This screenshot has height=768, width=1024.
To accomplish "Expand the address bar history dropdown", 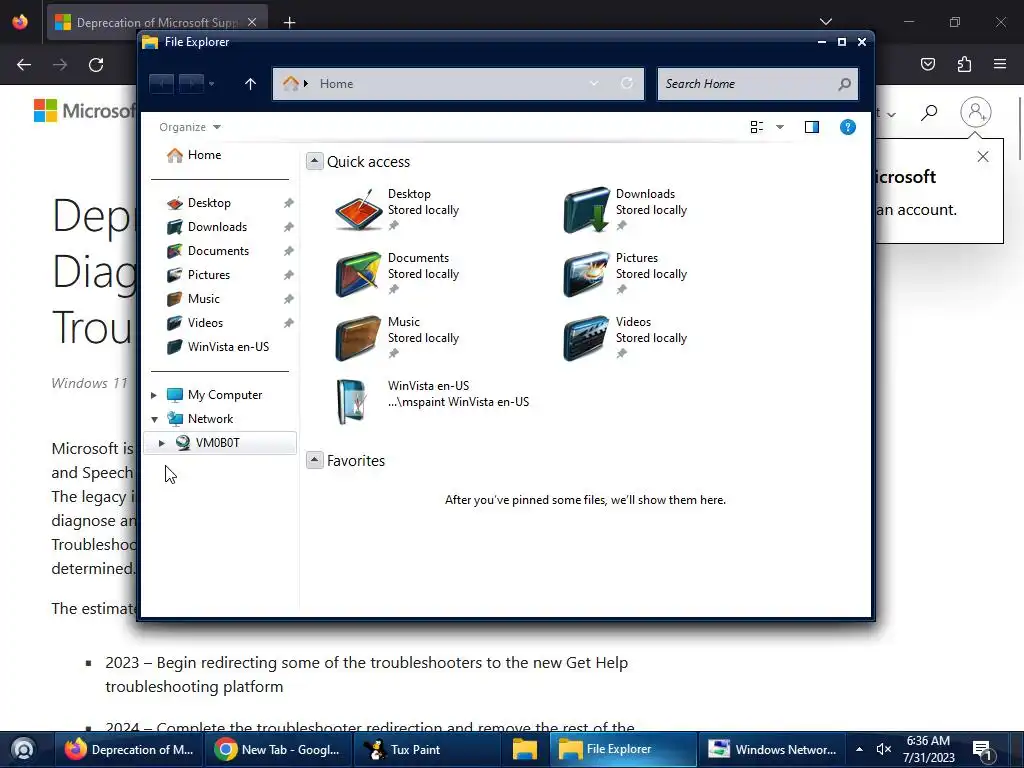I will pos(594,84).
